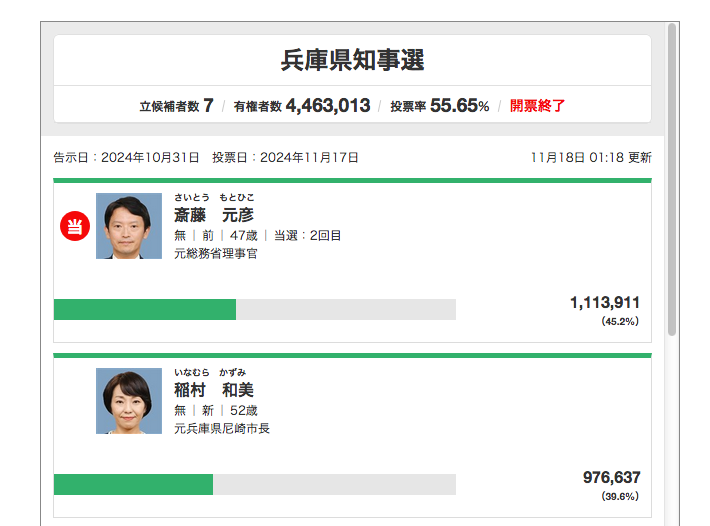Click the red 当 elected badge icon
This screenshot has height=526, width=710.
(x=75, y=226)
